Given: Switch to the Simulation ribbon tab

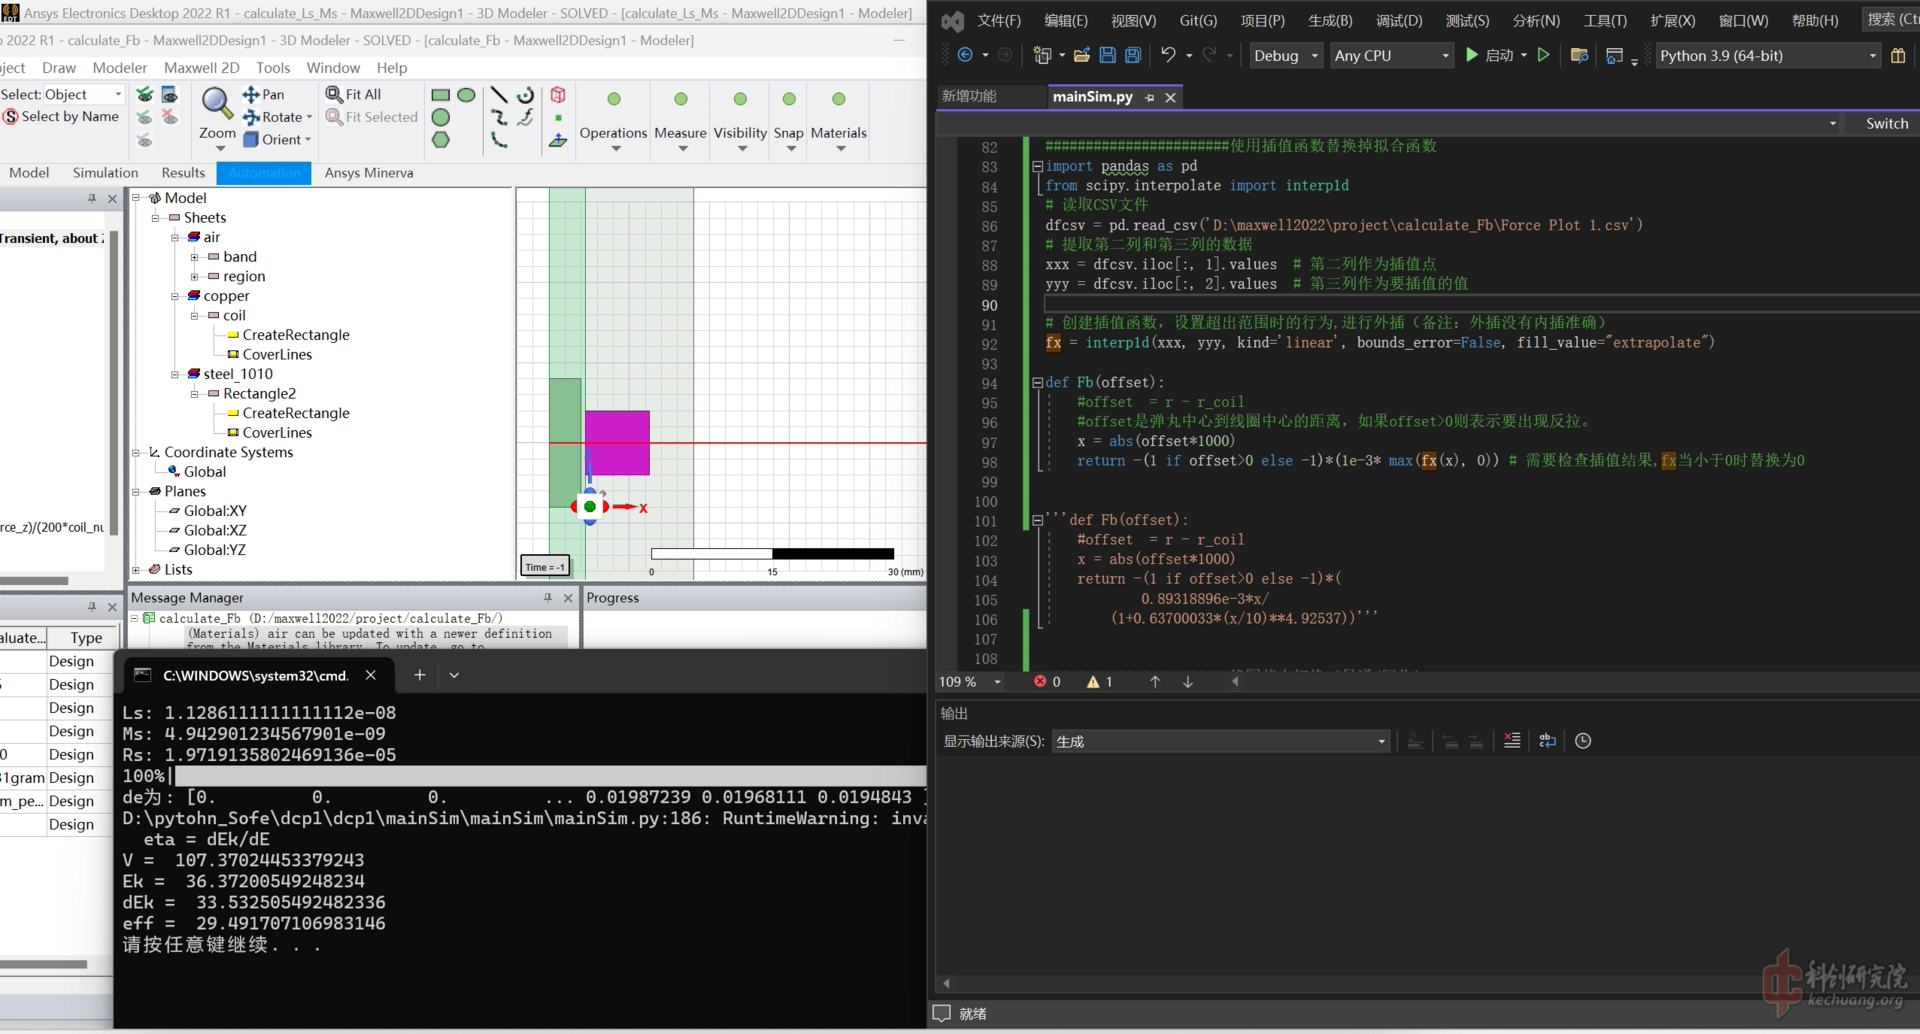Looking at the screenshot, I should 105,172.
